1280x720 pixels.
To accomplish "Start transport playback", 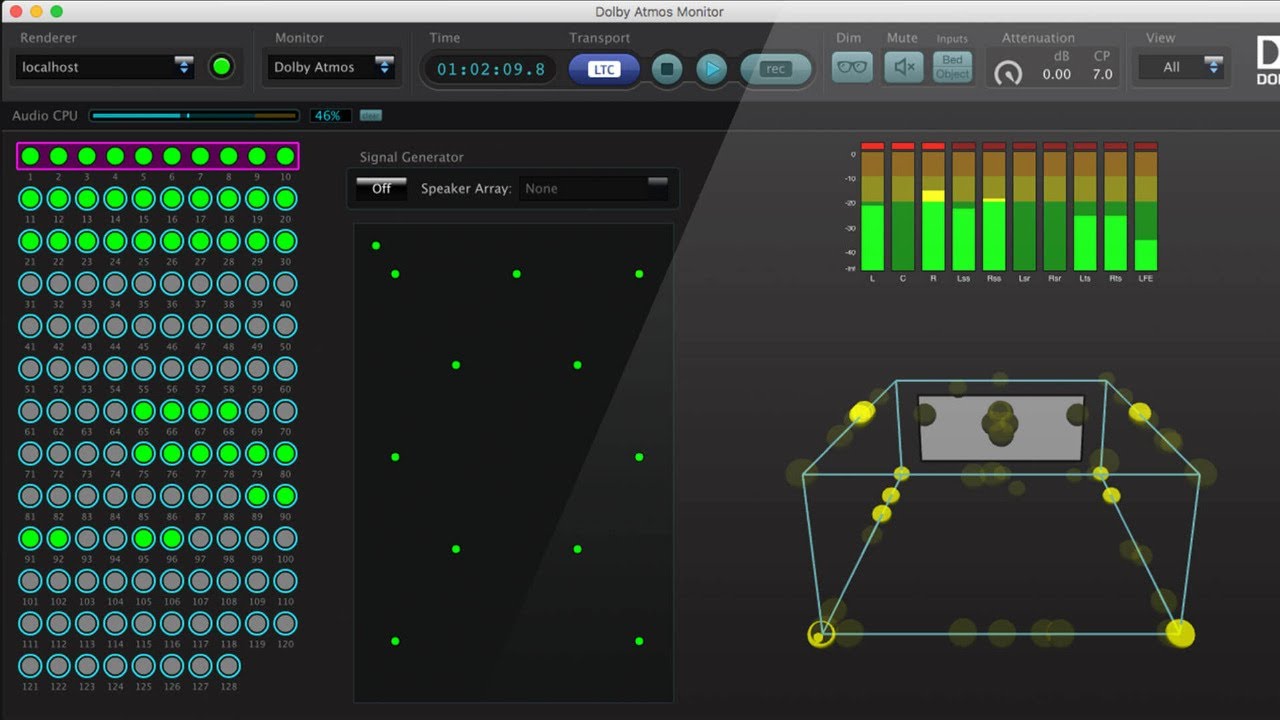I will tap(711, 69).
